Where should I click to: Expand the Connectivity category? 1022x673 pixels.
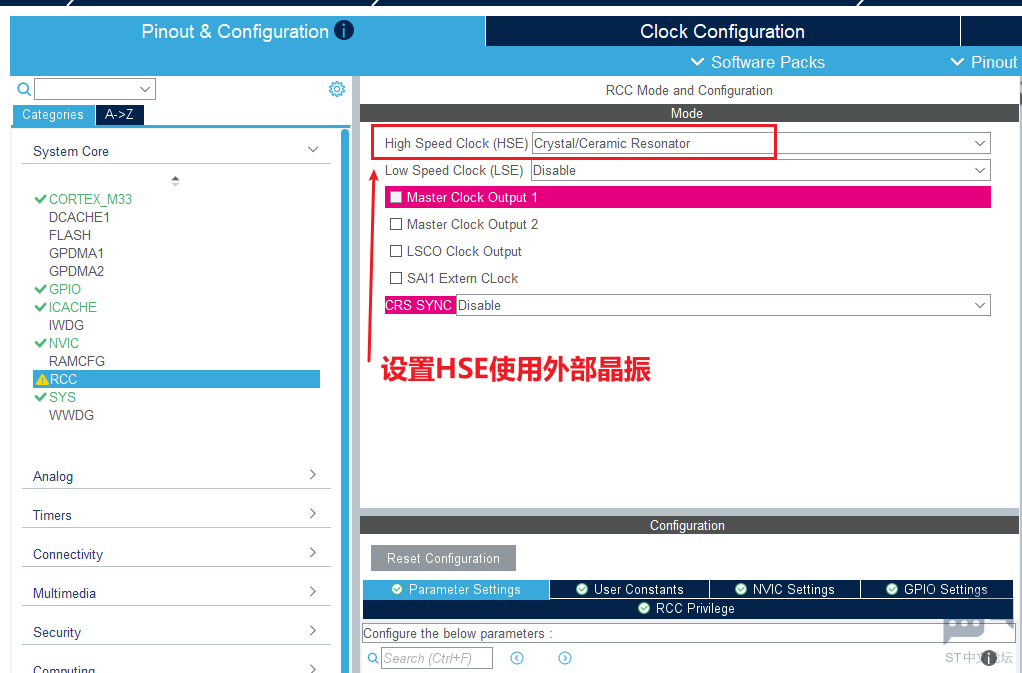pyautogui.click(x=313, y=552)
